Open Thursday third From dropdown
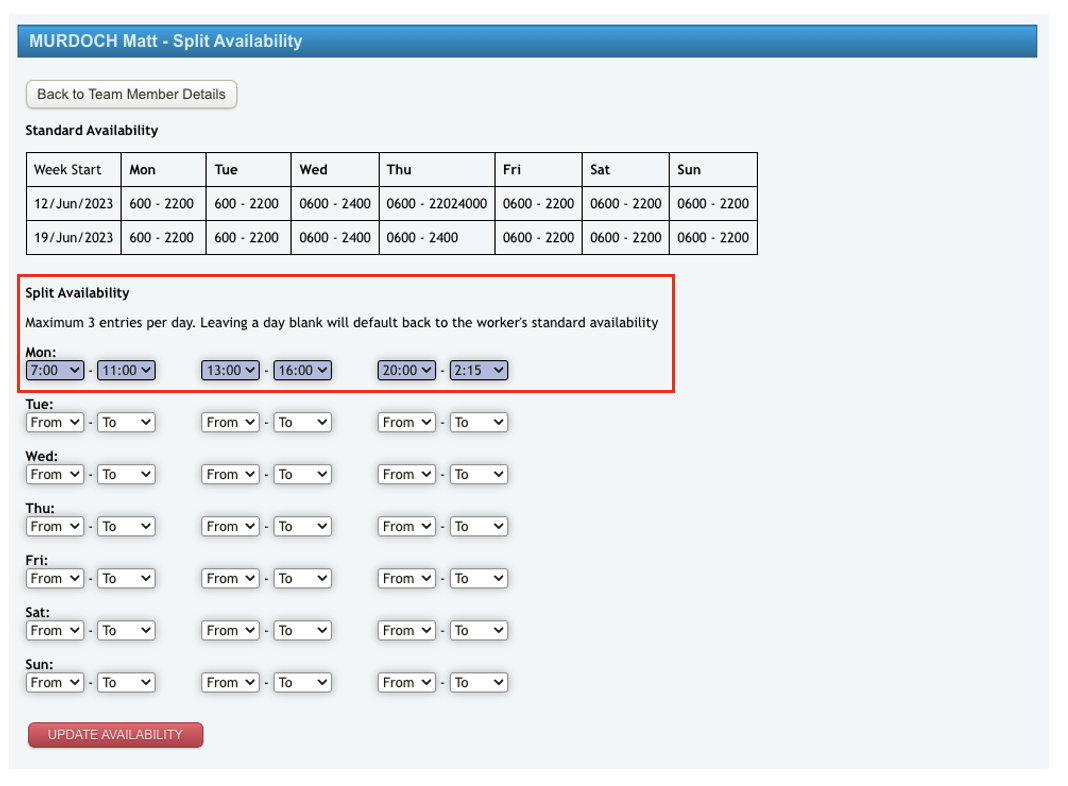Image resolution: width=1068 pixels, height=786 pixels. pyautogui.click(x=407, y=526)
